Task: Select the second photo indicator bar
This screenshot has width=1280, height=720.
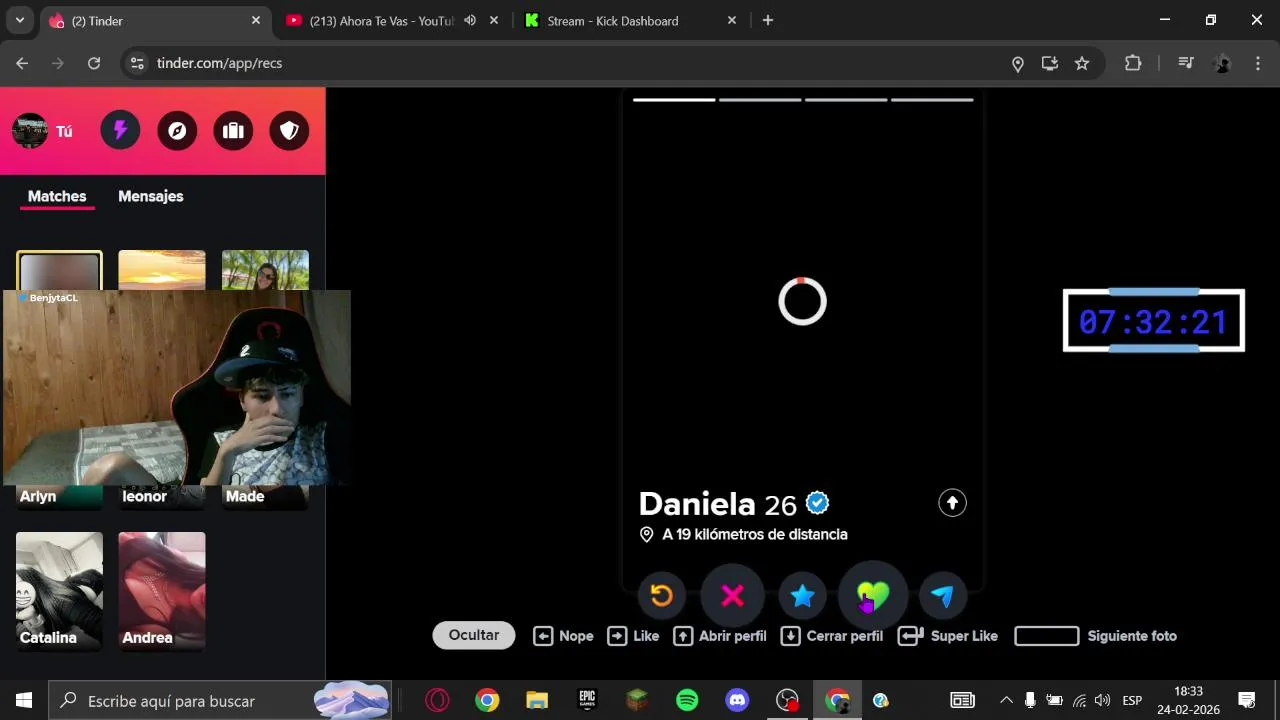Action: (760, 100)
